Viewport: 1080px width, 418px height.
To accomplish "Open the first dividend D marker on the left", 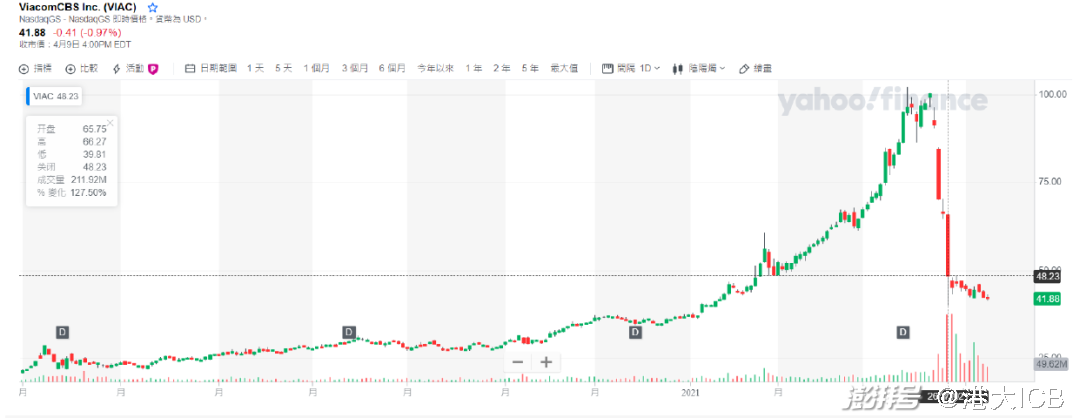I will pos(63,333).
